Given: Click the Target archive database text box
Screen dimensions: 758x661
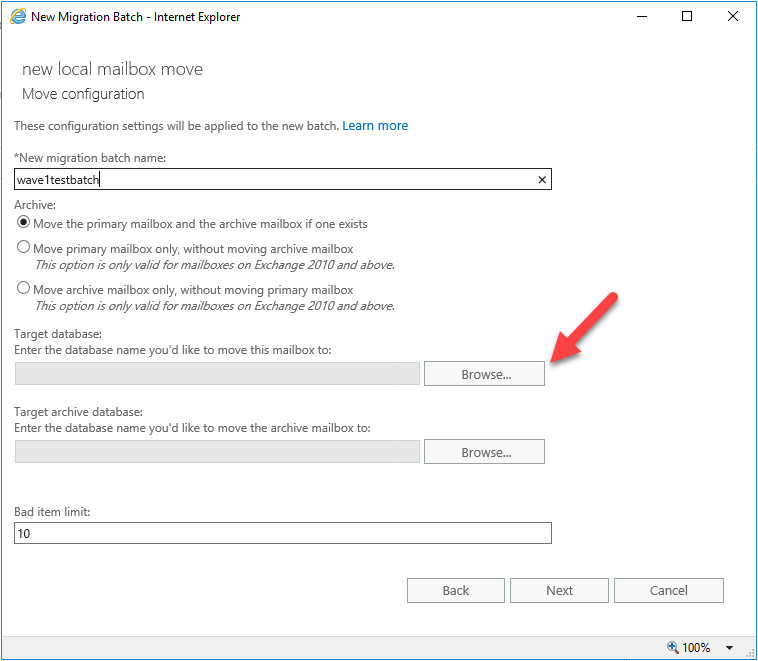Looking at the screenshot, I should click(x=217, y=452).
